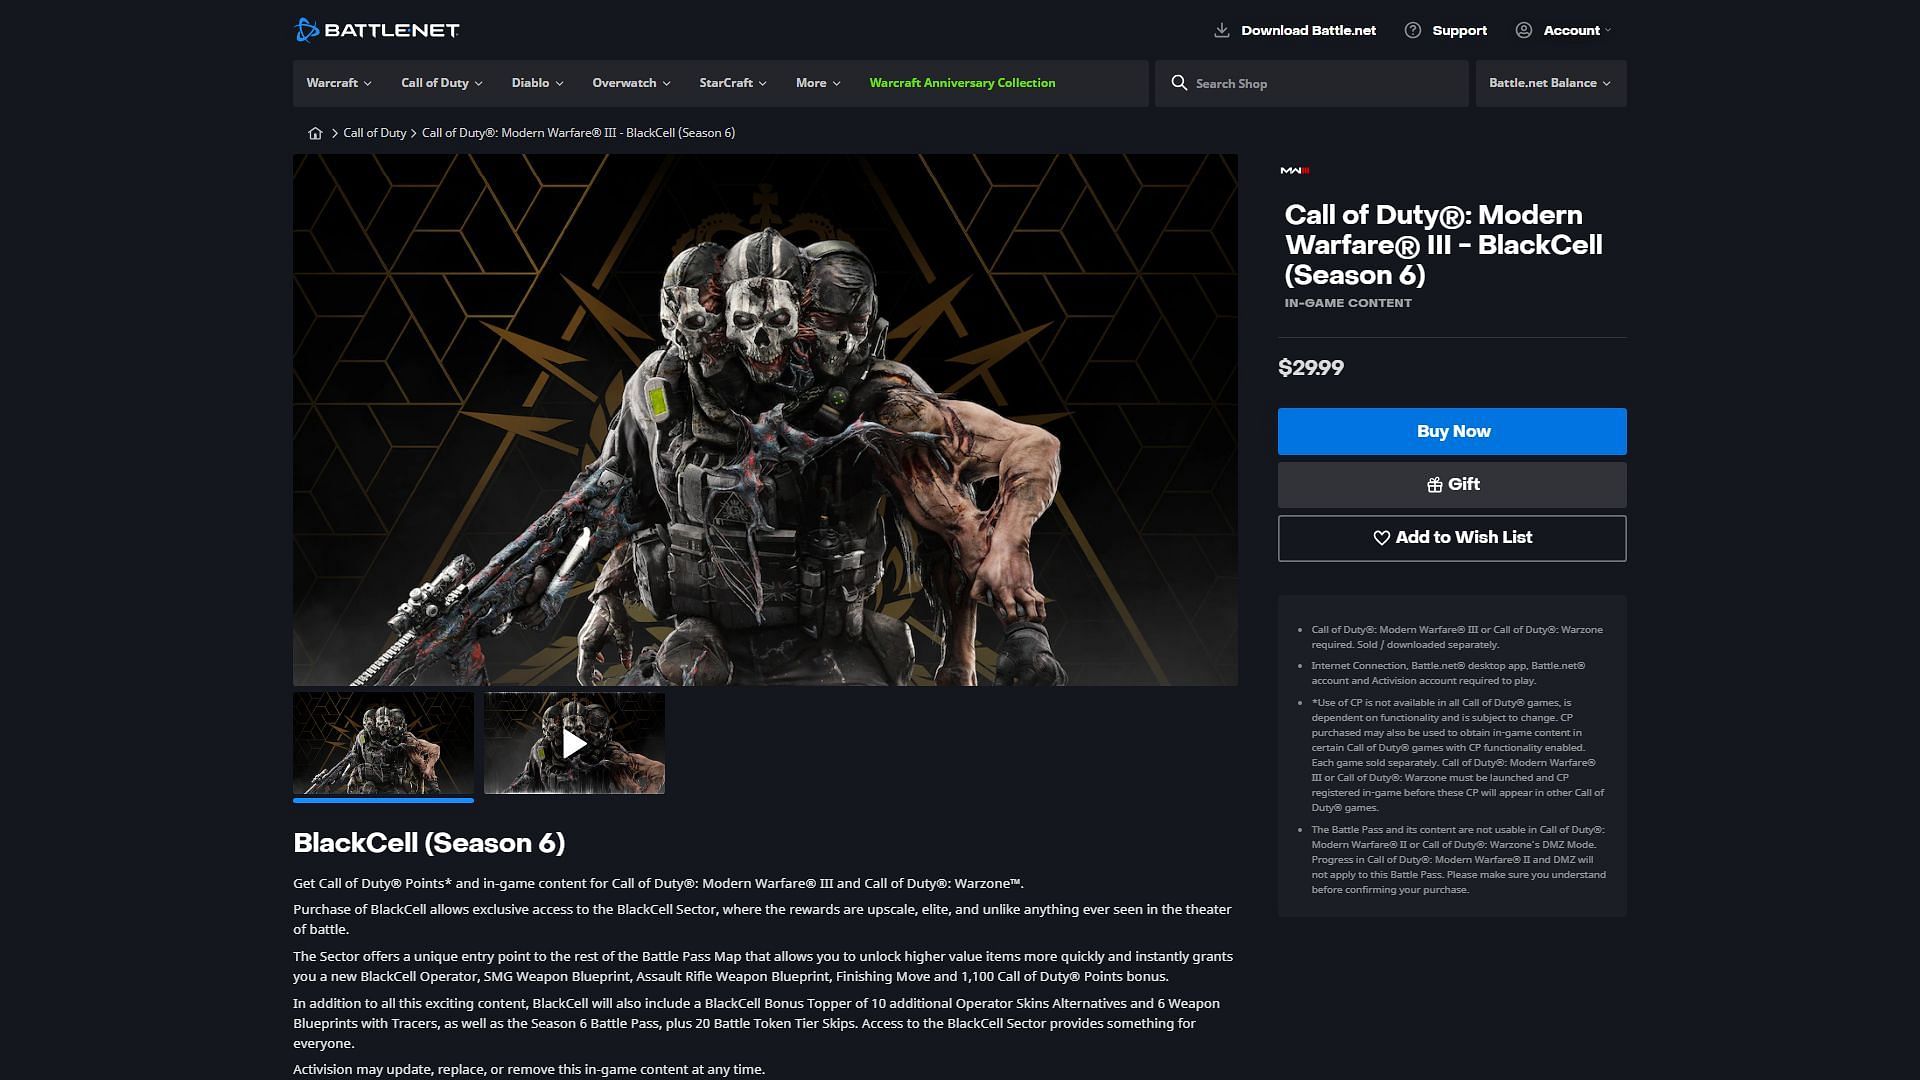Expand the Call of Duty navigation dropdown
Viewport: 1920px width, 1080px height.
coord(442,83)
